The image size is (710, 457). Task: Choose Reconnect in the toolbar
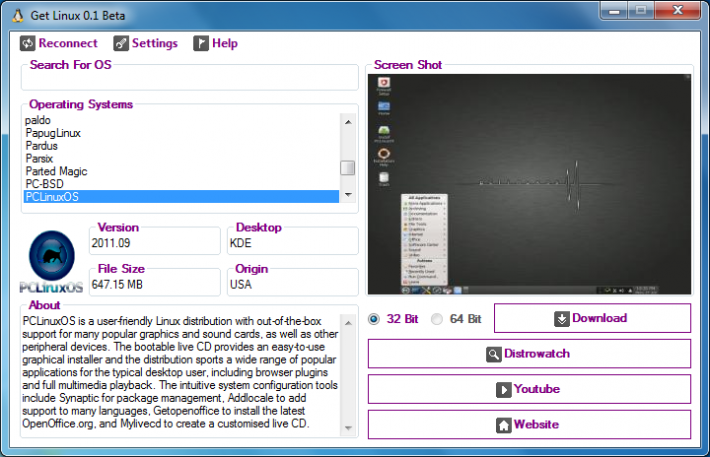coord(59,43)
